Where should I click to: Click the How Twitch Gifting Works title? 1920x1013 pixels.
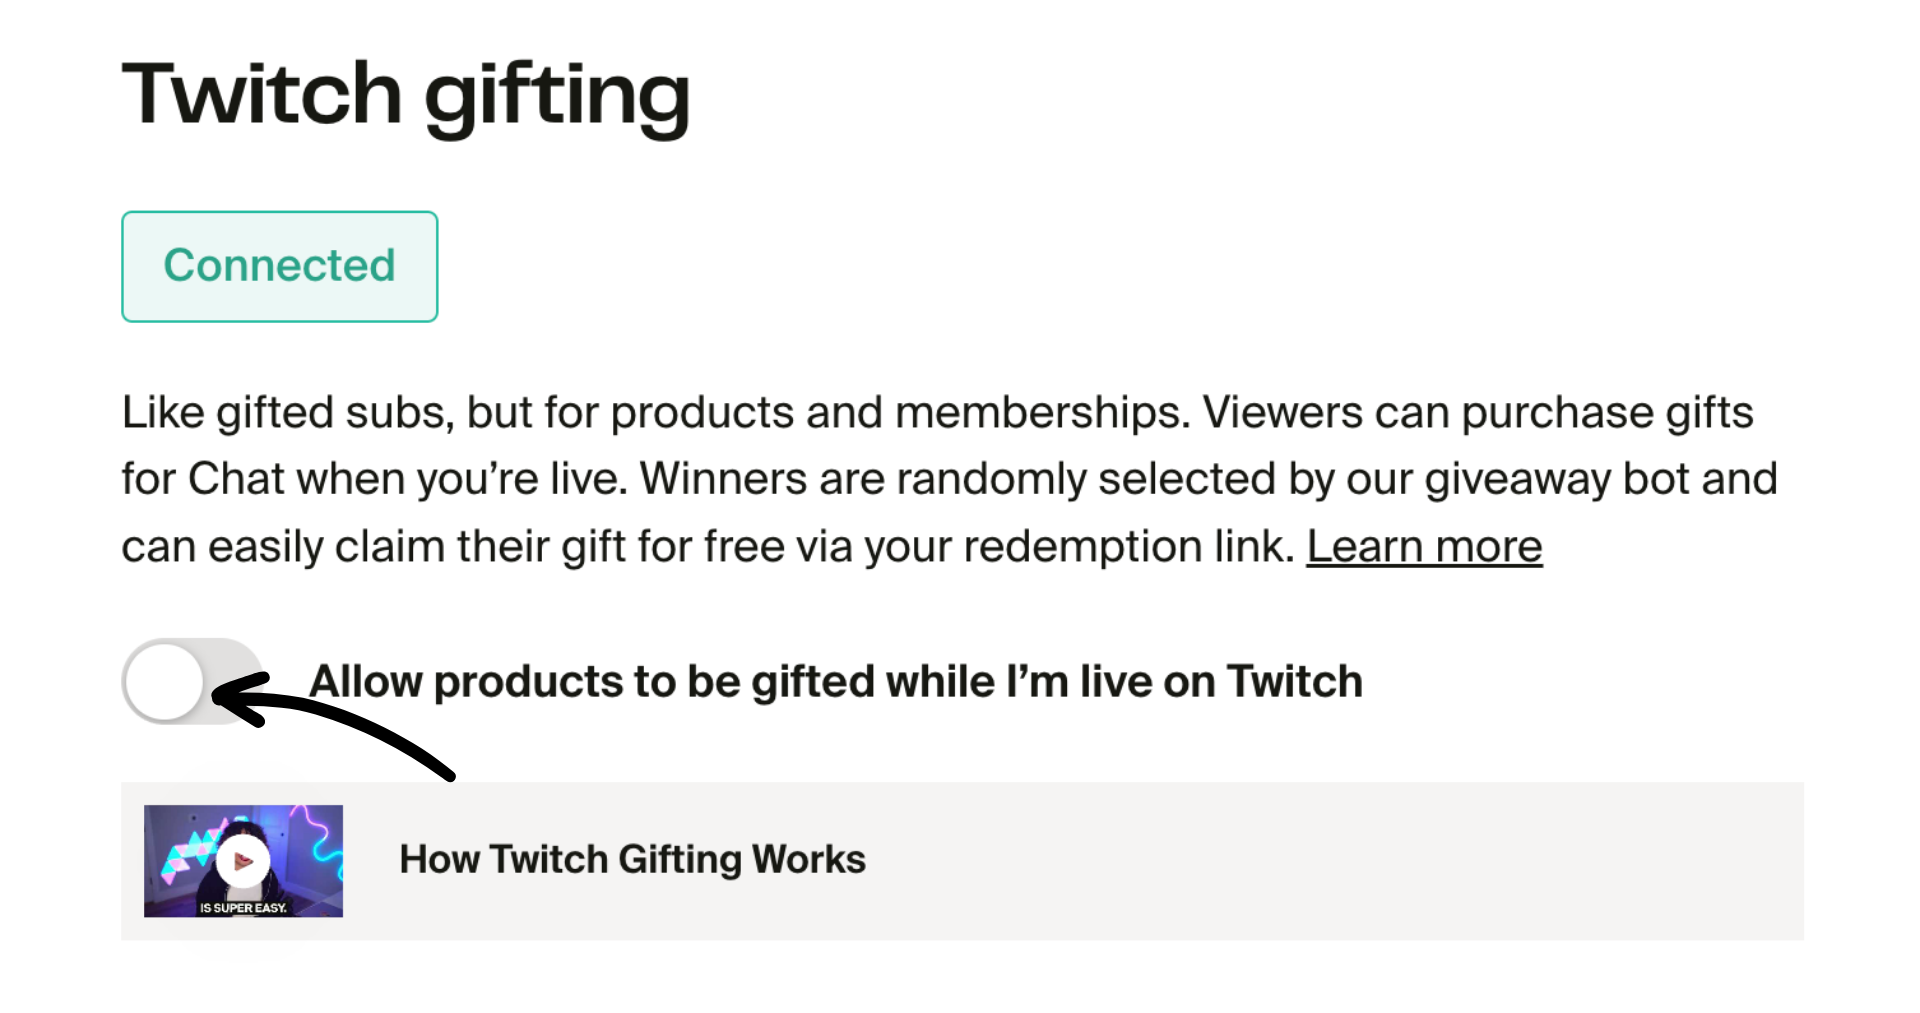click(x=632, y=858)
